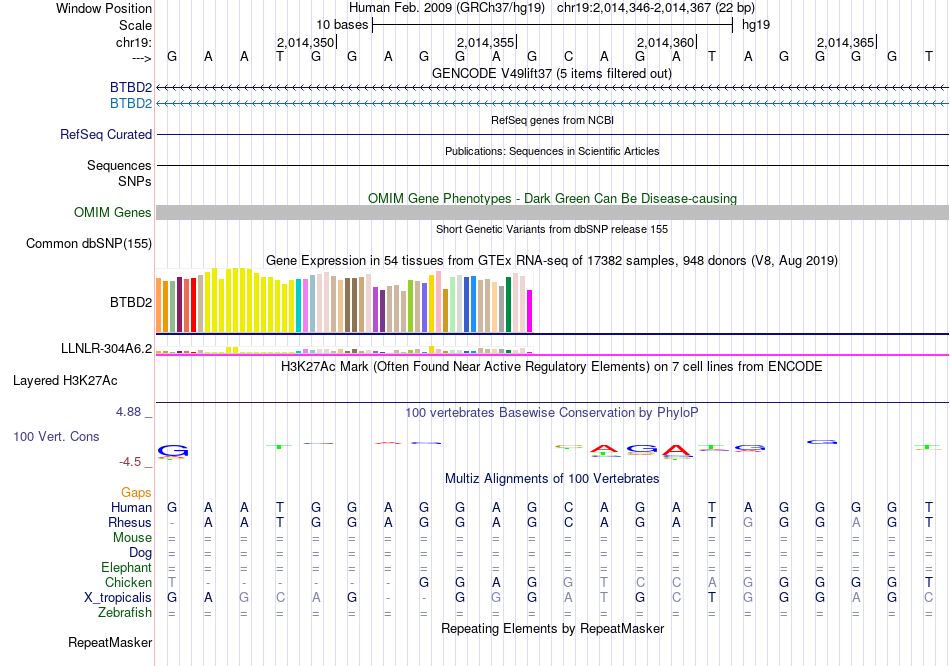Click the RefSeq Curated track label
This screenshot has width=950, height=666.
pos(105,135)
